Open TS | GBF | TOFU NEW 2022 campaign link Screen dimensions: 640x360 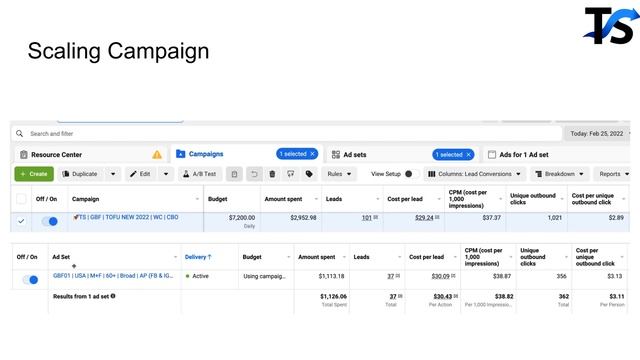tap(129, 217)
